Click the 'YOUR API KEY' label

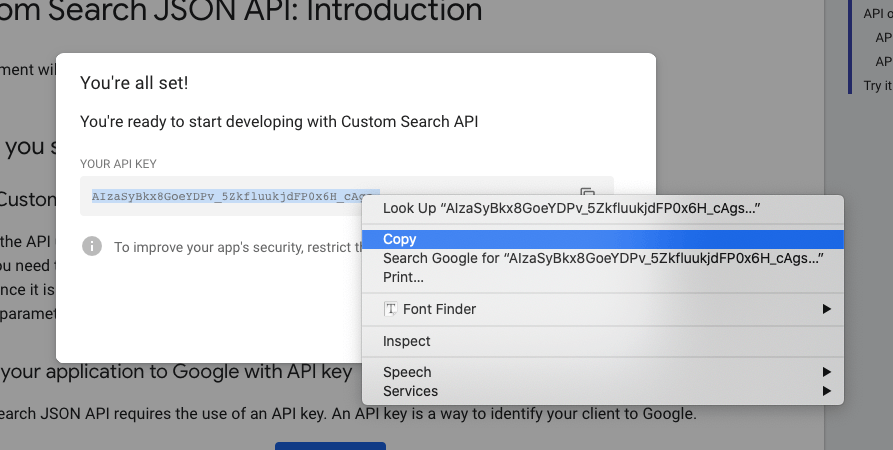tap(118, 164)
